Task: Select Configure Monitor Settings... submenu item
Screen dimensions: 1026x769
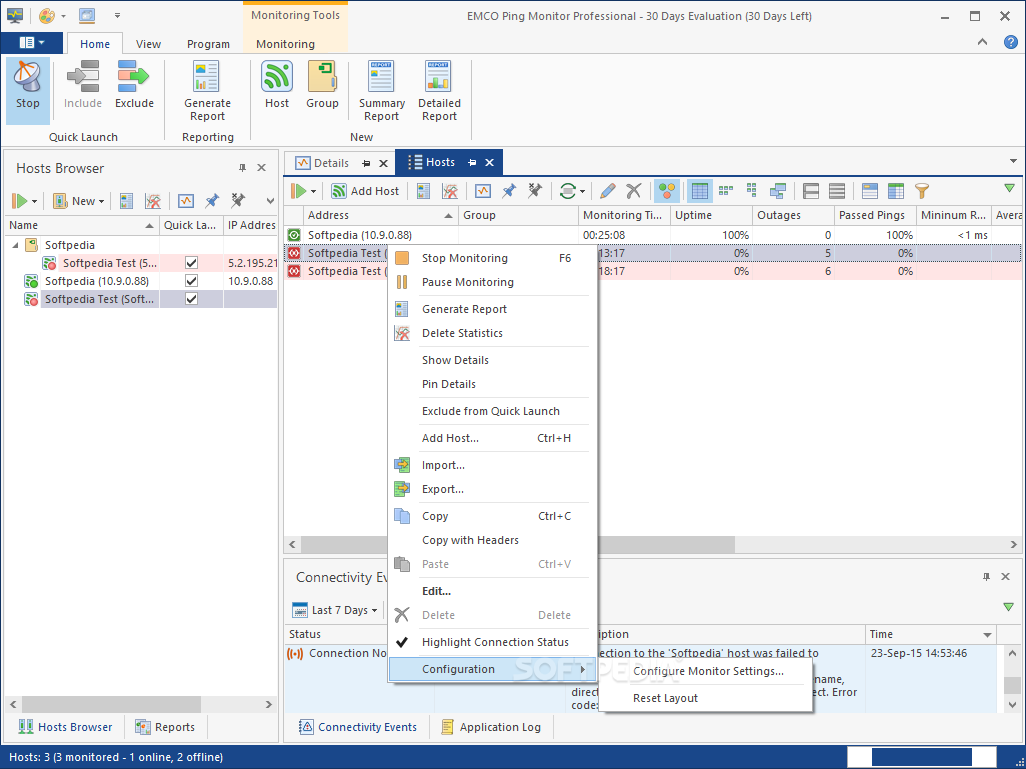Action: click(707, 671)
